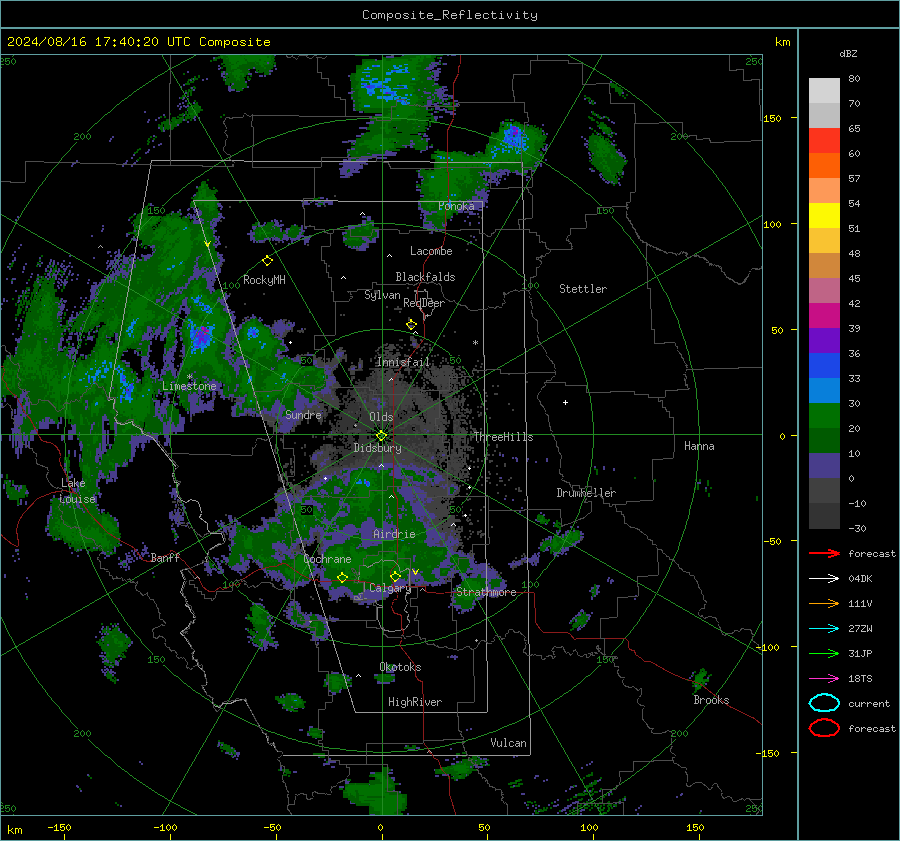Click the Airdrie city label
Image resolution: width=900 pixels, height=841 pixels.
click(x=394, y=534)
